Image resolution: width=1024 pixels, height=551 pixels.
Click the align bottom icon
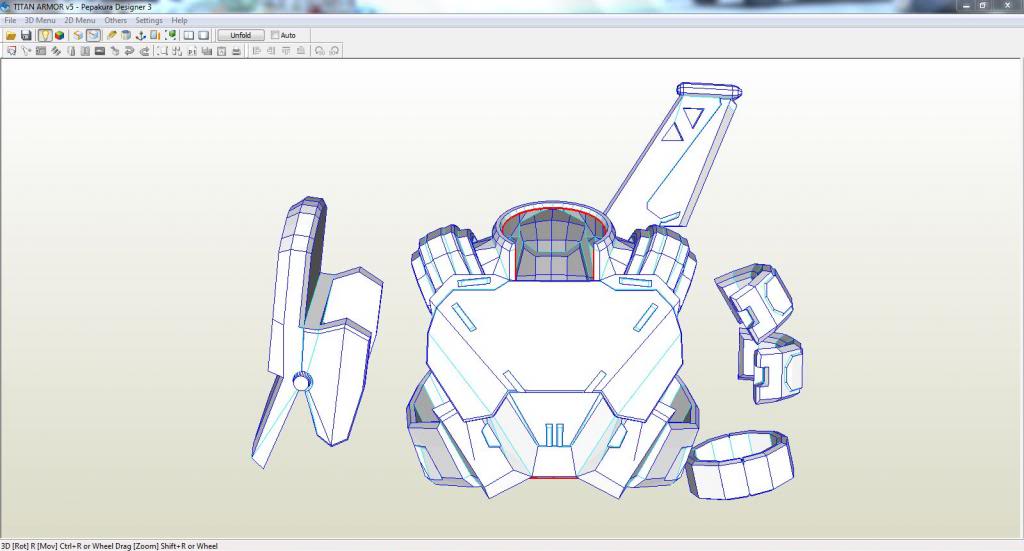click(x=300, y=50)
